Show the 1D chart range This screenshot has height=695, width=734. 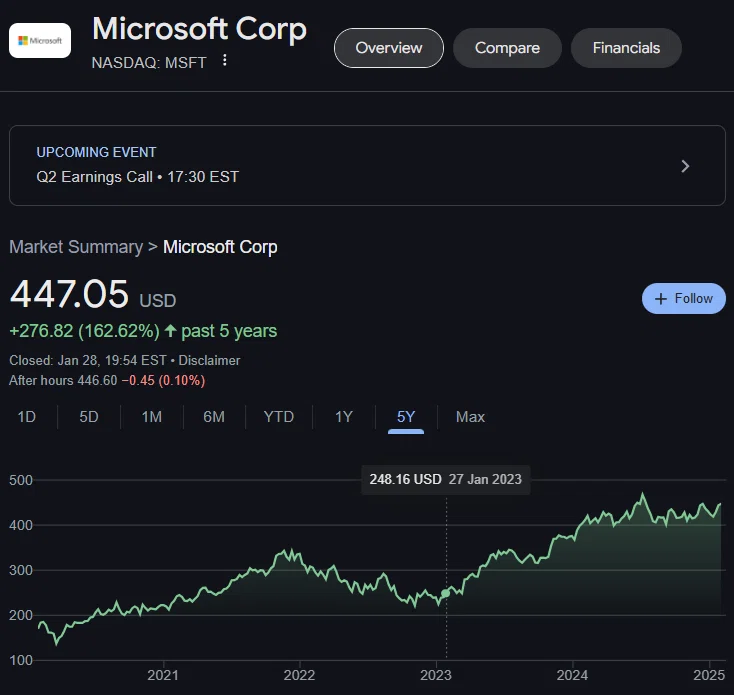[27, 417]
